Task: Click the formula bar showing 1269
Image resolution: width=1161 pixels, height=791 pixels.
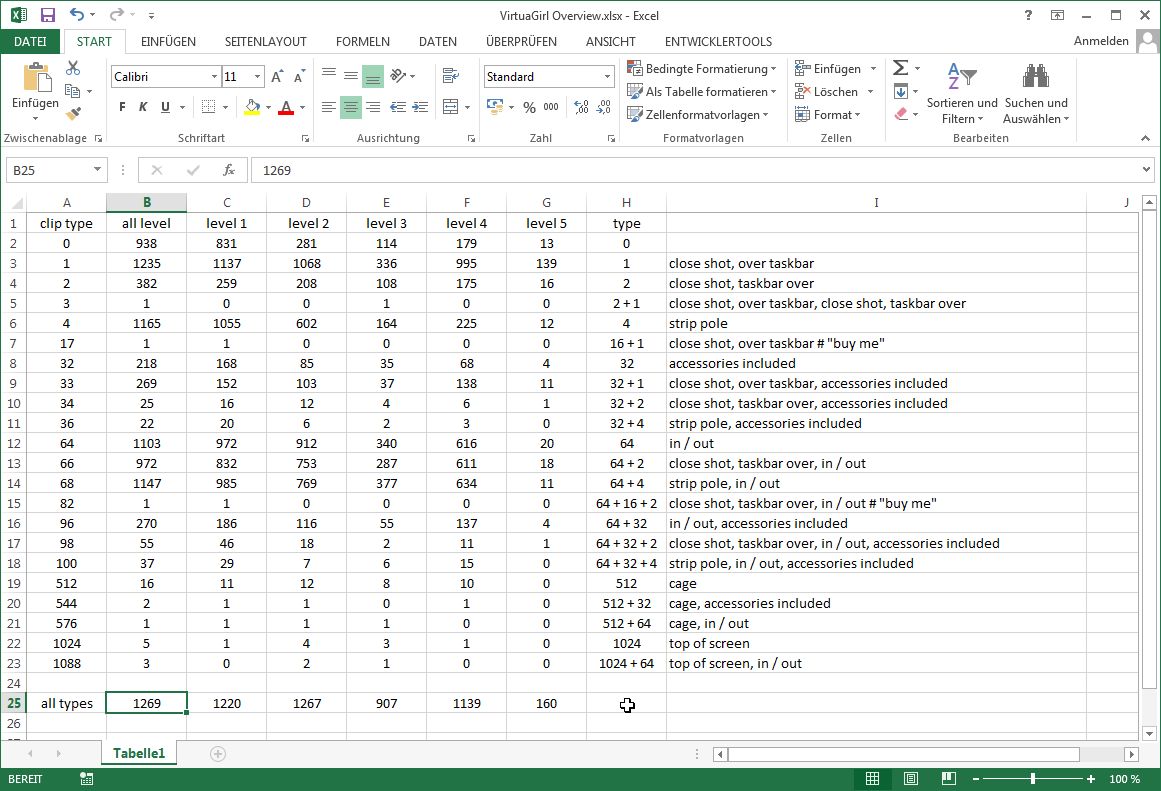Action: (695, 170)
